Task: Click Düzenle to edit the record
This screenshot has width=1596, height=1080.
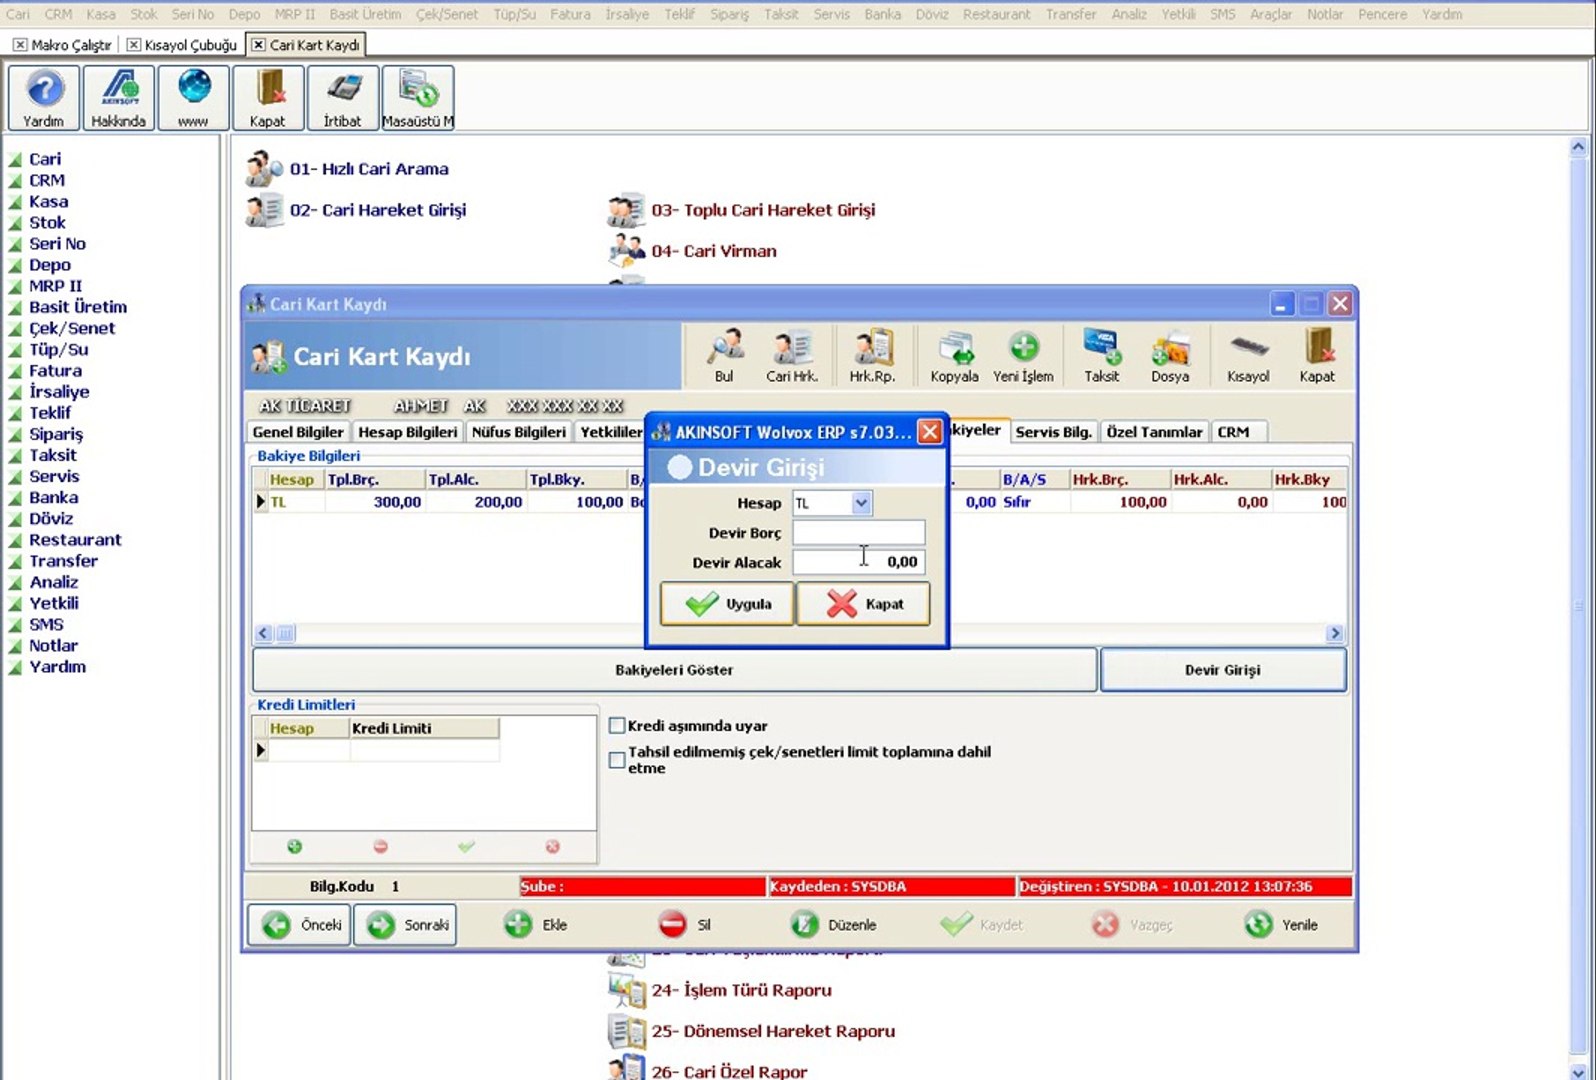Action: coord(834,925)
